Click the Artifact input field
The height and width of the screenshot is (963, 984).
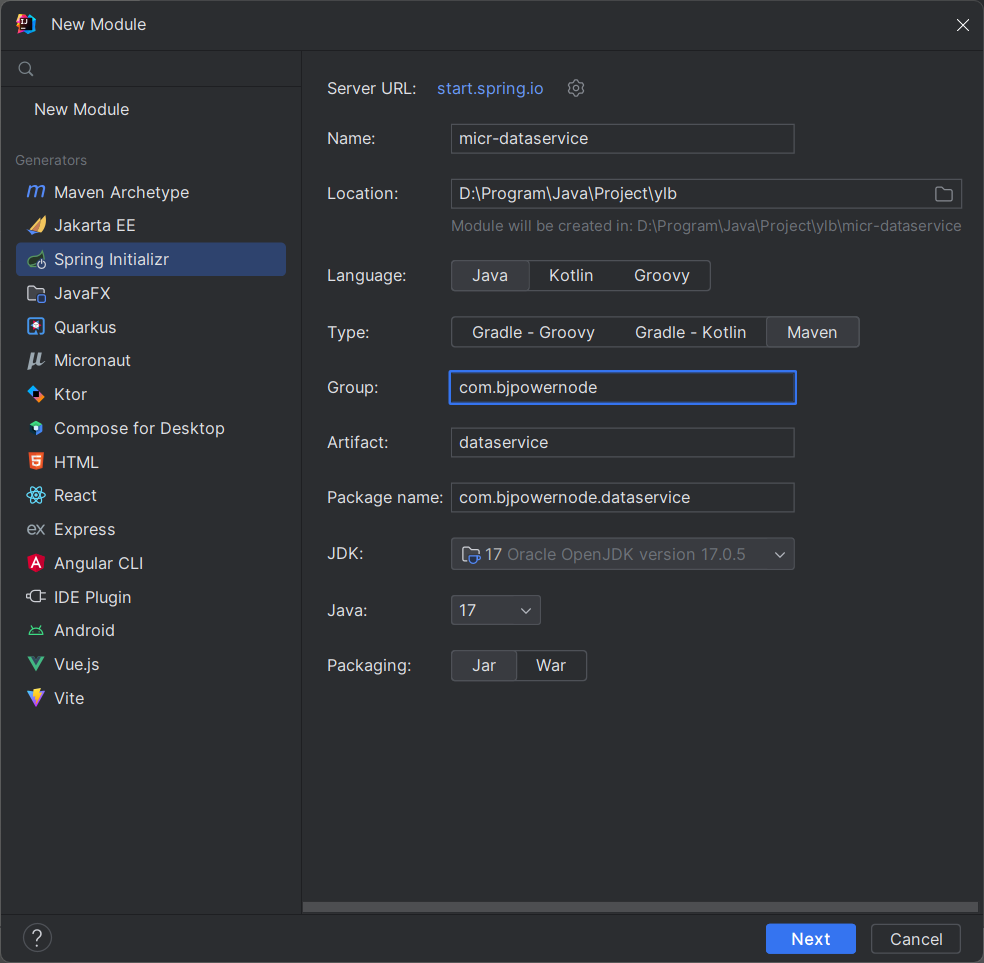coord(623,442)
